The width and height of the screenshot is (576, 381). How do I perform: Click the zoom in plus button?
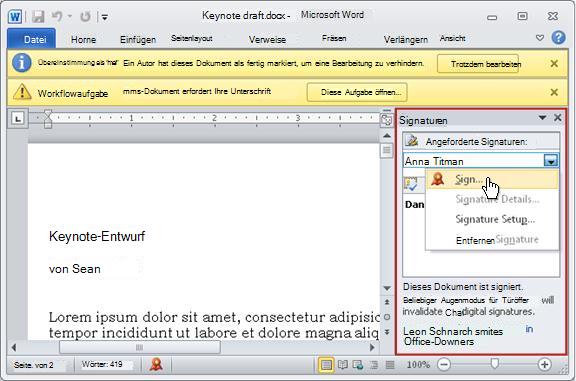(x=544, y=364)
